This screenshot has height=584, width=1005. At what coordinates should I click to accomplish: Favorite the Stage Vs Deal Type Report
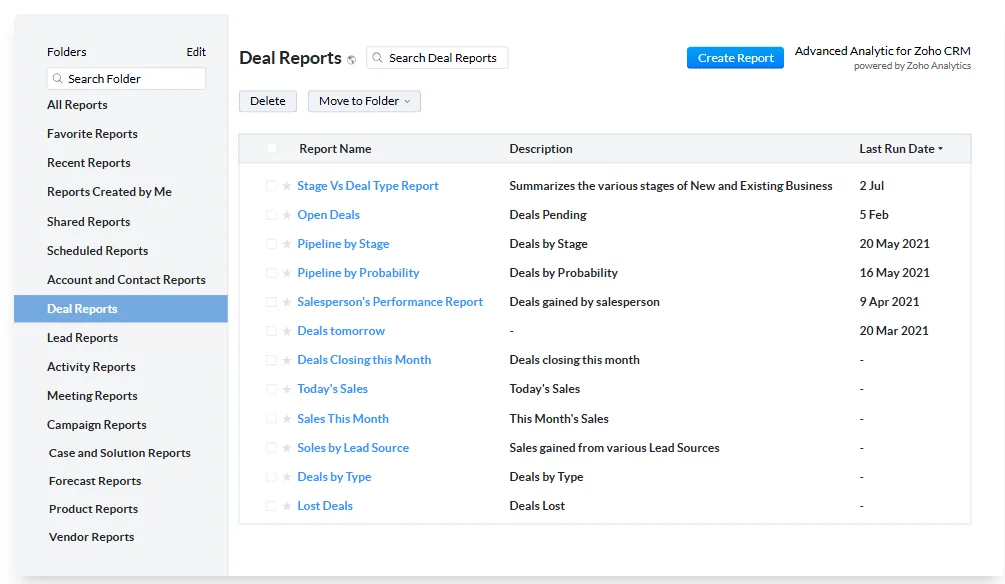coord(286,186)
